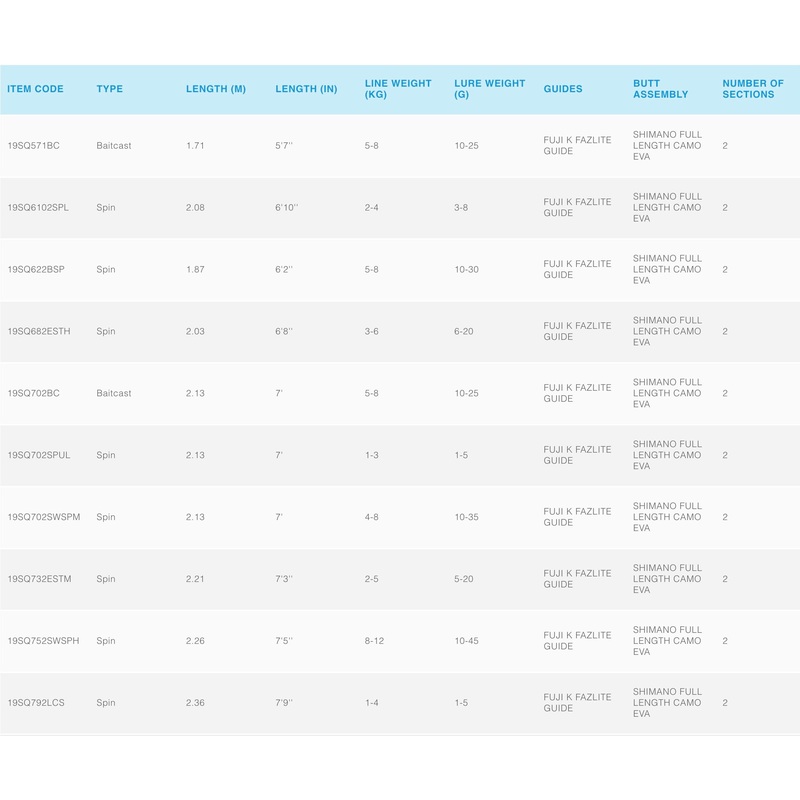Select the 19SQ792LCS item code

coord(36,703)
